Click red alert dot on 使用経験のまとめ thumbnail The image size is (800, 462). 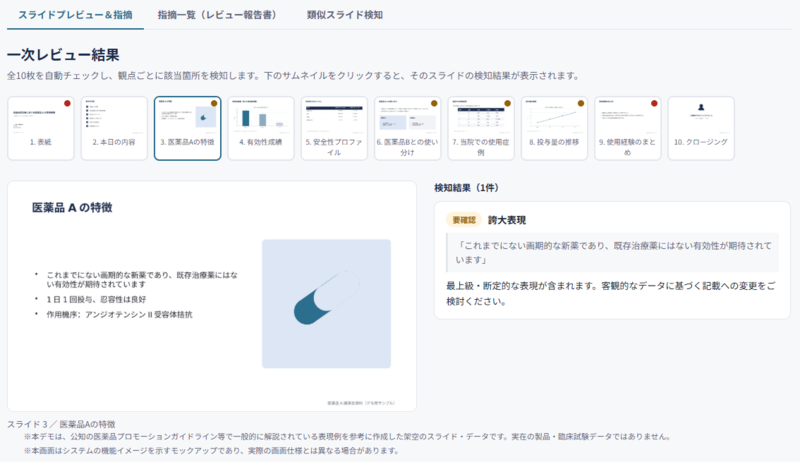(x=654, y=104)
